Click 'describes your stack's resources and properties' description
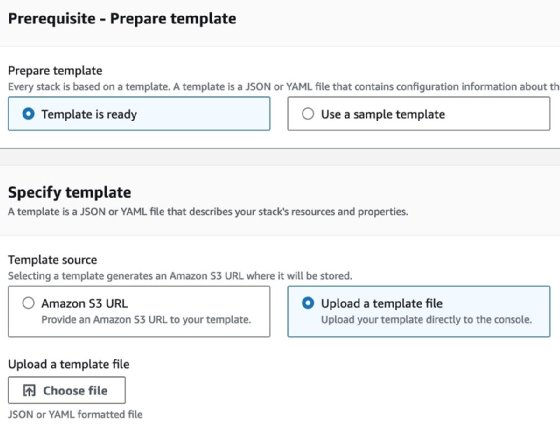This screenshot has width=560, height=434. 299,211
